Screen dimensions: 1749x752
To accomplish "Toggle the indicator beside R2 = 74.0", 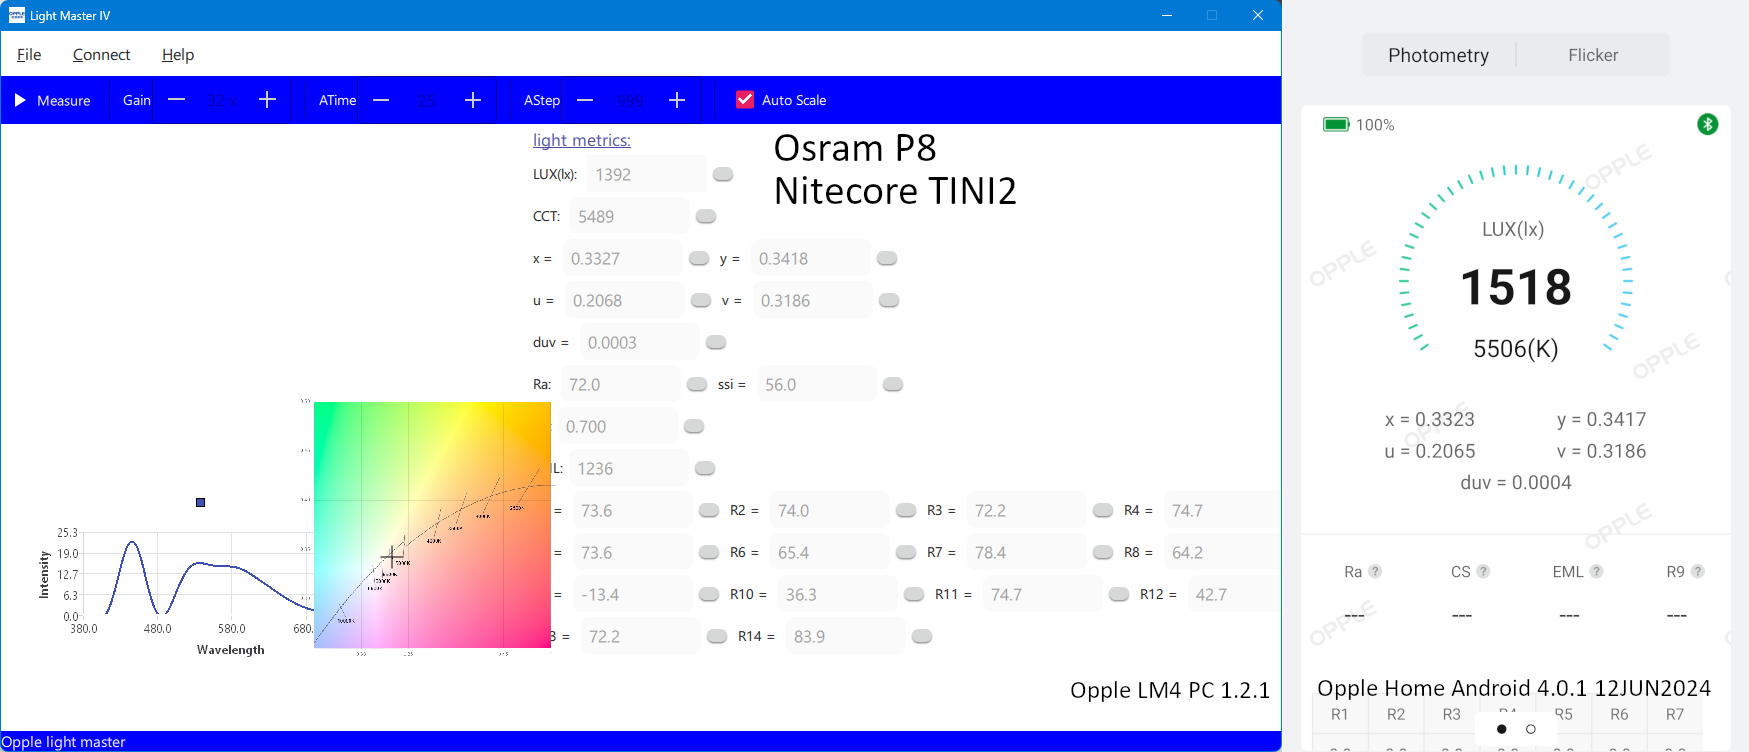I will coord(906,510).
